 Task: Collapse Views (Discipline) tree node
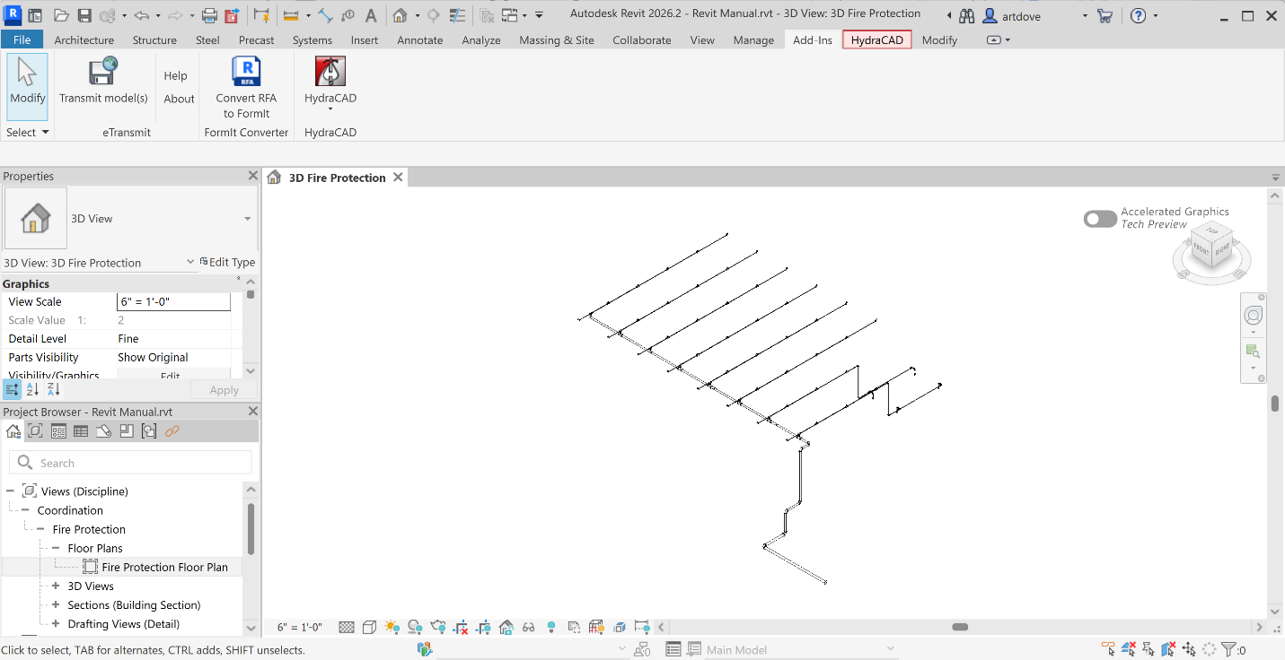click(x=10, y=491)
